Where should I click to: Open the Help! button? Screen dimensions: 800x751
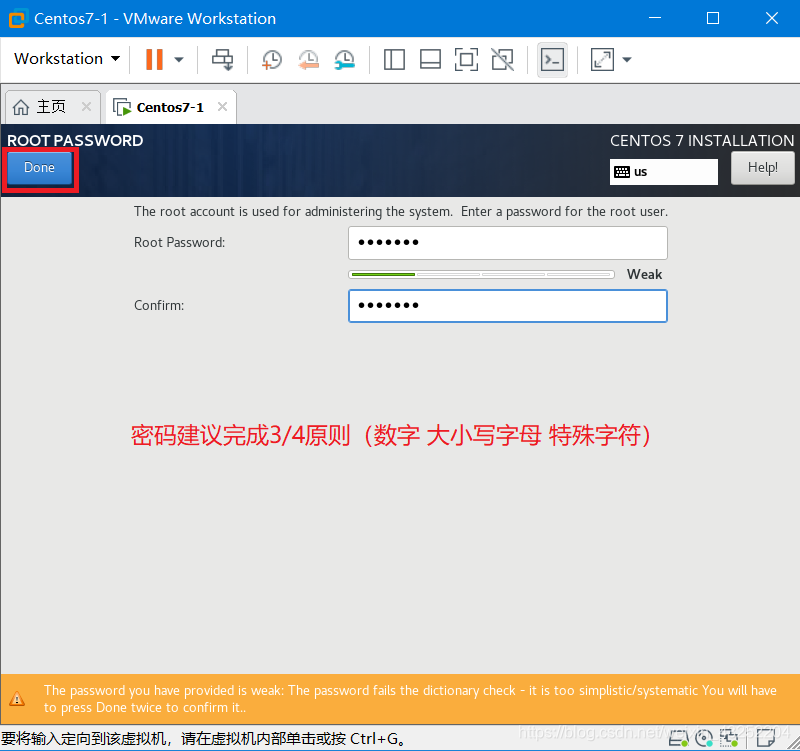pyautogui.click(x=762, y=167)
